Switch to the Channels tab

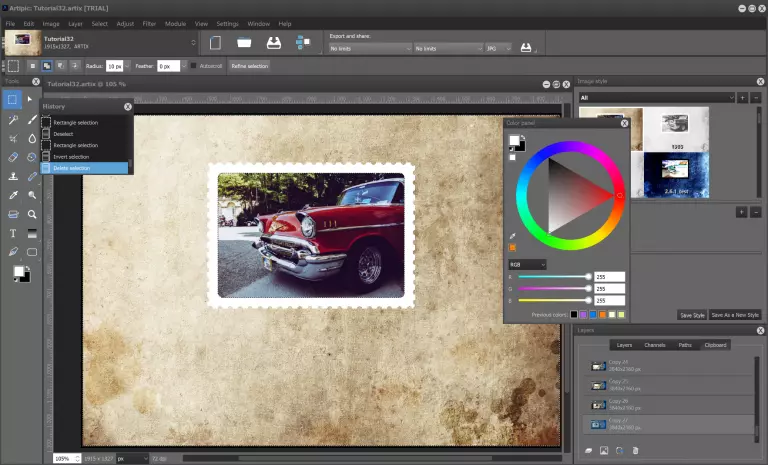tap(655, 345)
